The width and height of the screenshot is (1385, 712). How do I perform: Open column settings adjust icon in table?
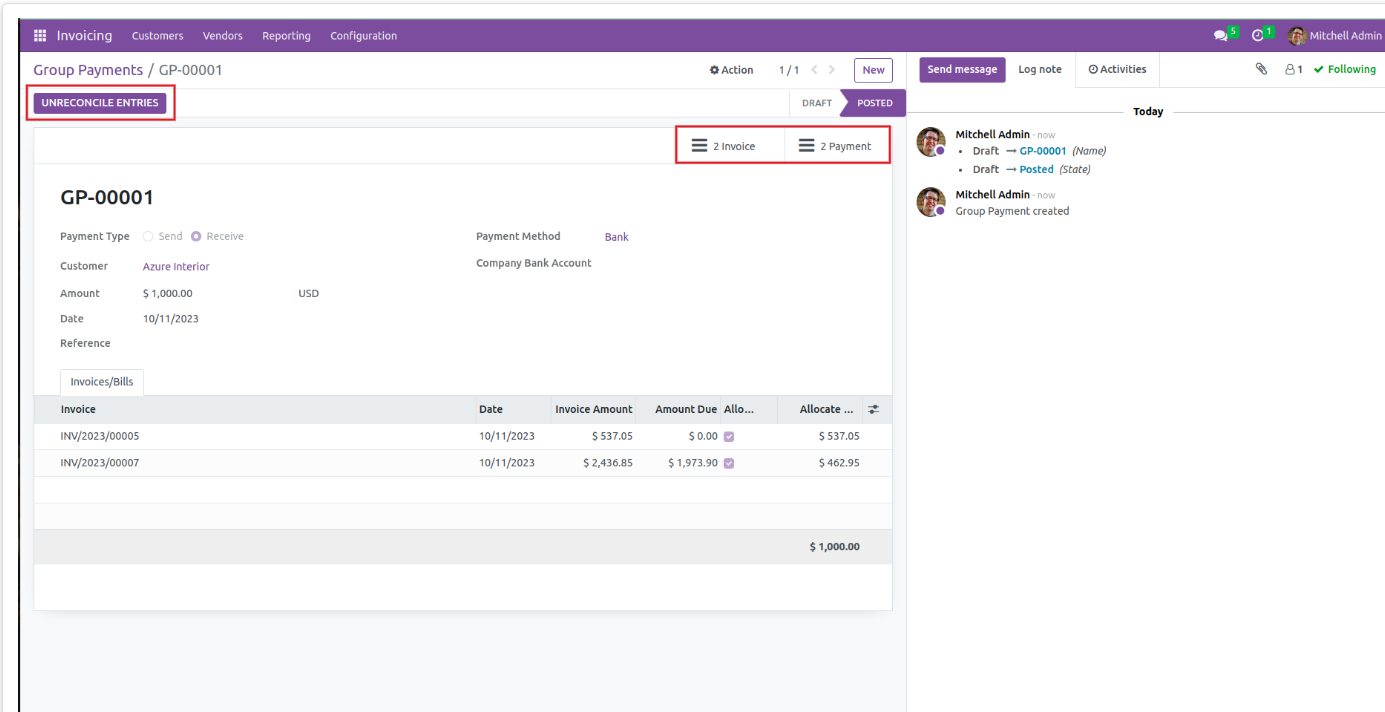[x=873, y=409]
